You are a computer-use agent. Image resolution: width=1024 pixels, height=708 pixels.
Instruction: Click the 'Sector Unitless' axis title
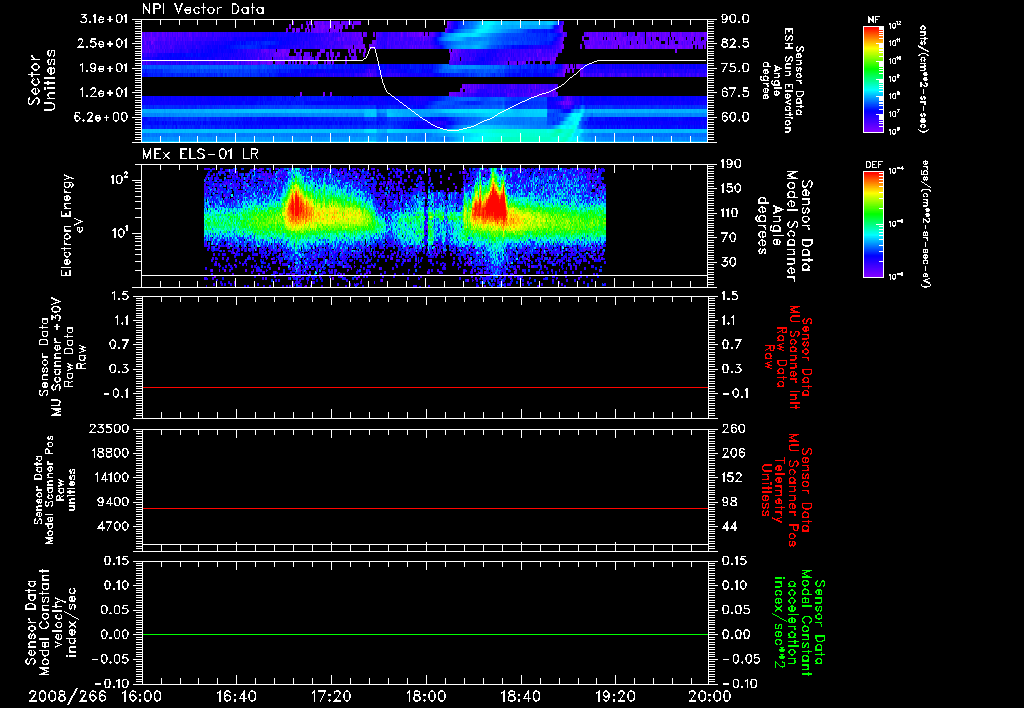click(41, 80)
